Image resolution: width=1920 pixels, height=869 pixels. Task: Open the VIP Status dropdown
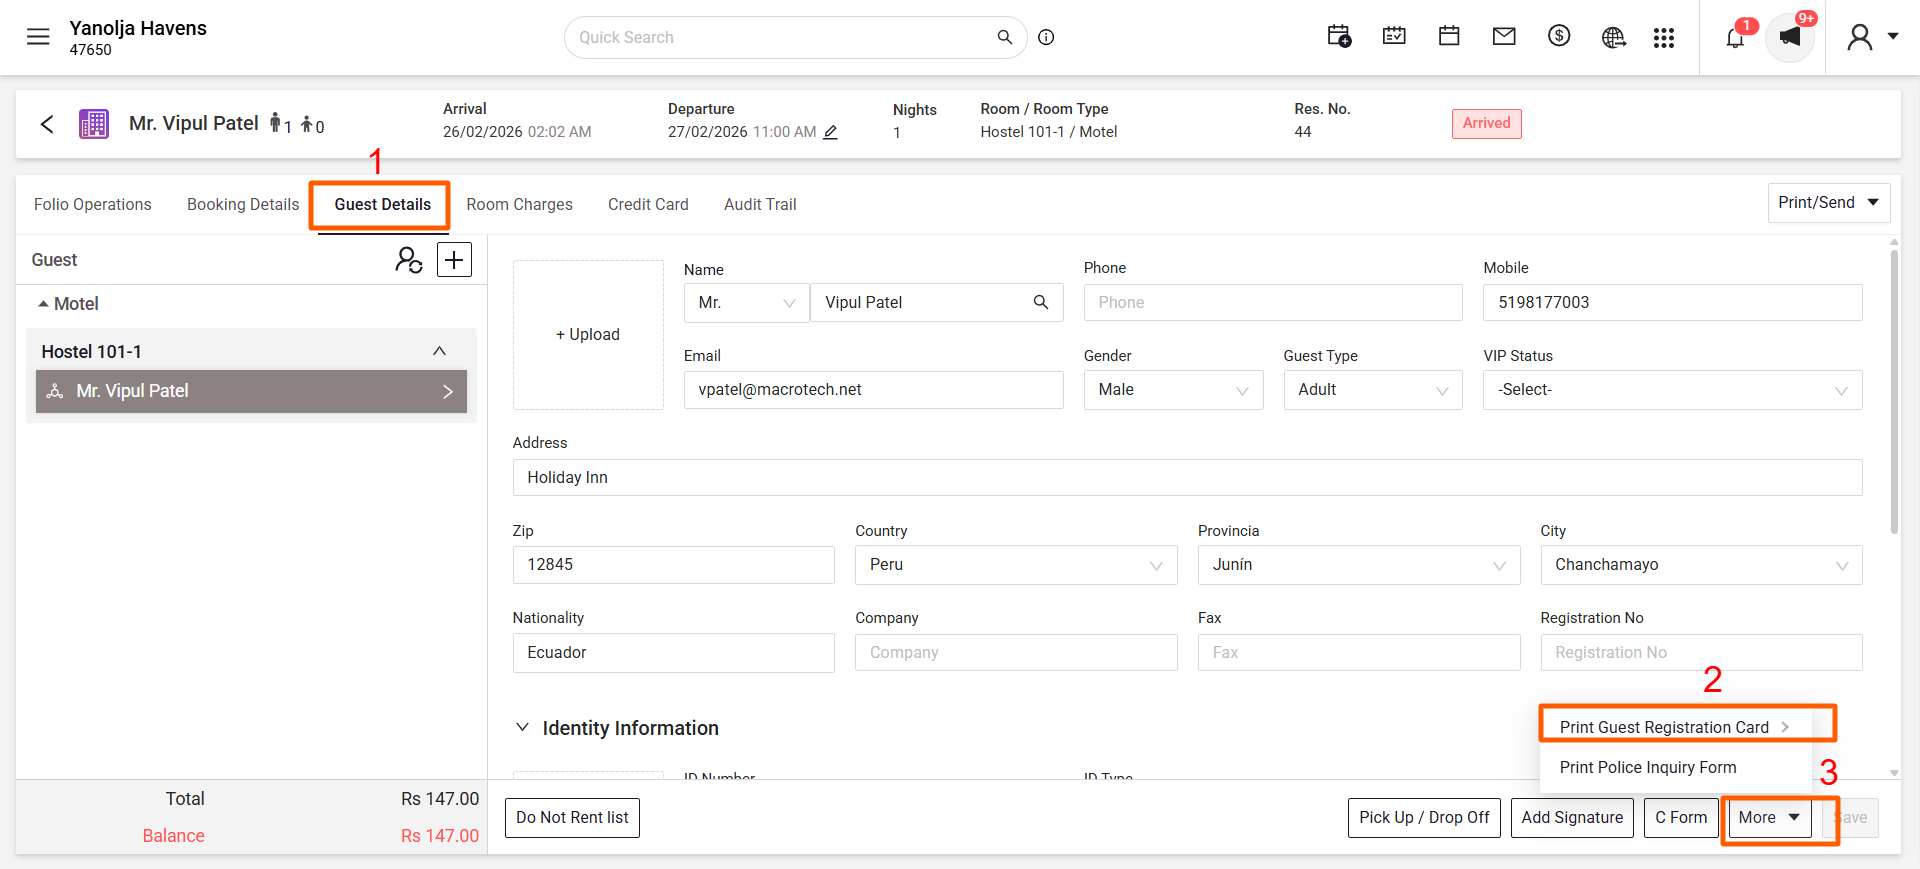pyautogui.click(x=1673, y=390)
